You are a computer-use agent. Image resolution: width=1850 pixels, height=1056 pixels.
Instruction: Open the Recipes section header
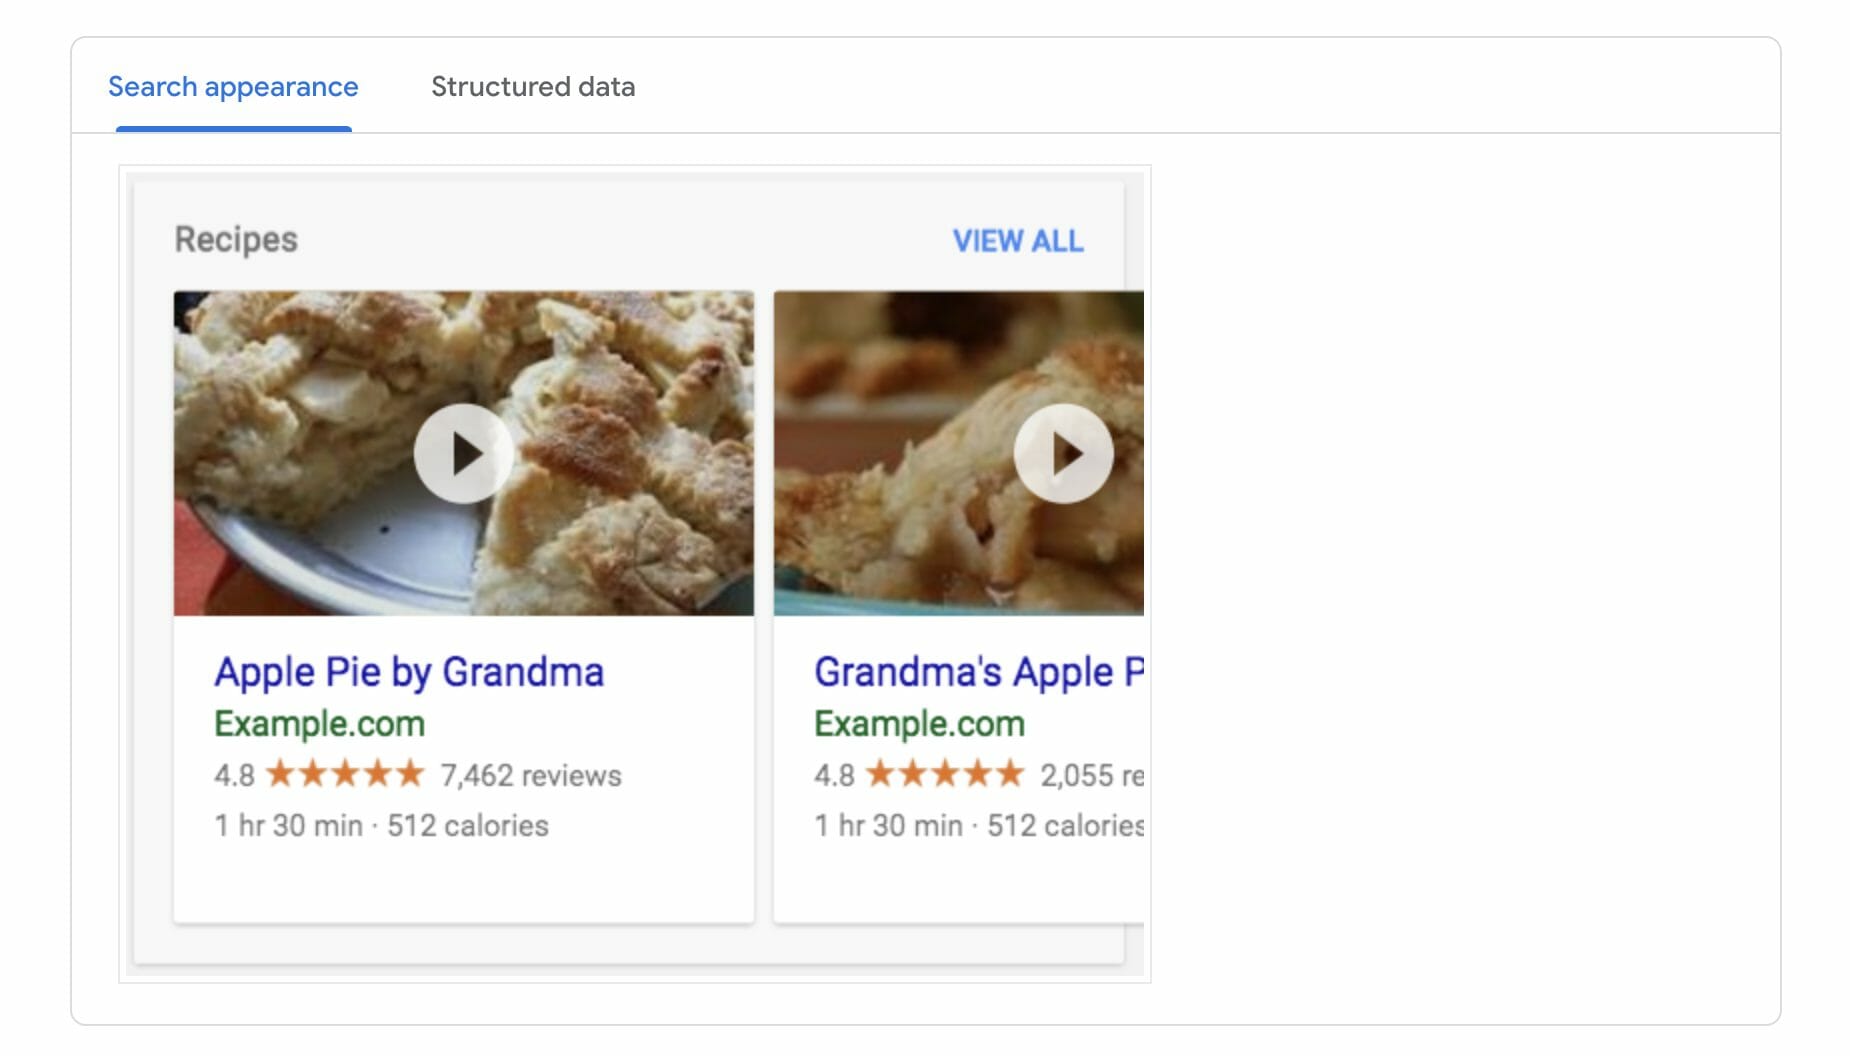(x=235, y=239)
